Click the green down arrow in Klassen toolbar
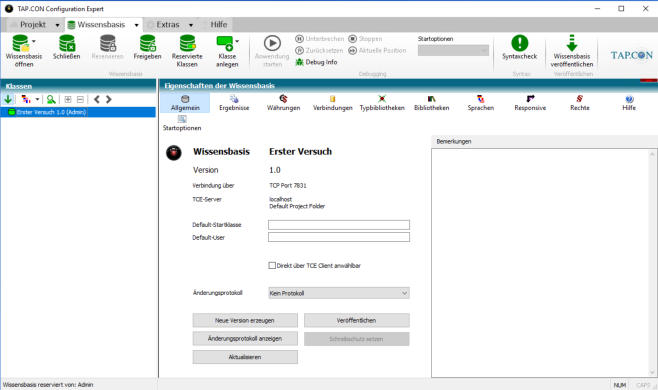Image resolution: width=658 pixels, height=390 pixels. pos(8,99)
